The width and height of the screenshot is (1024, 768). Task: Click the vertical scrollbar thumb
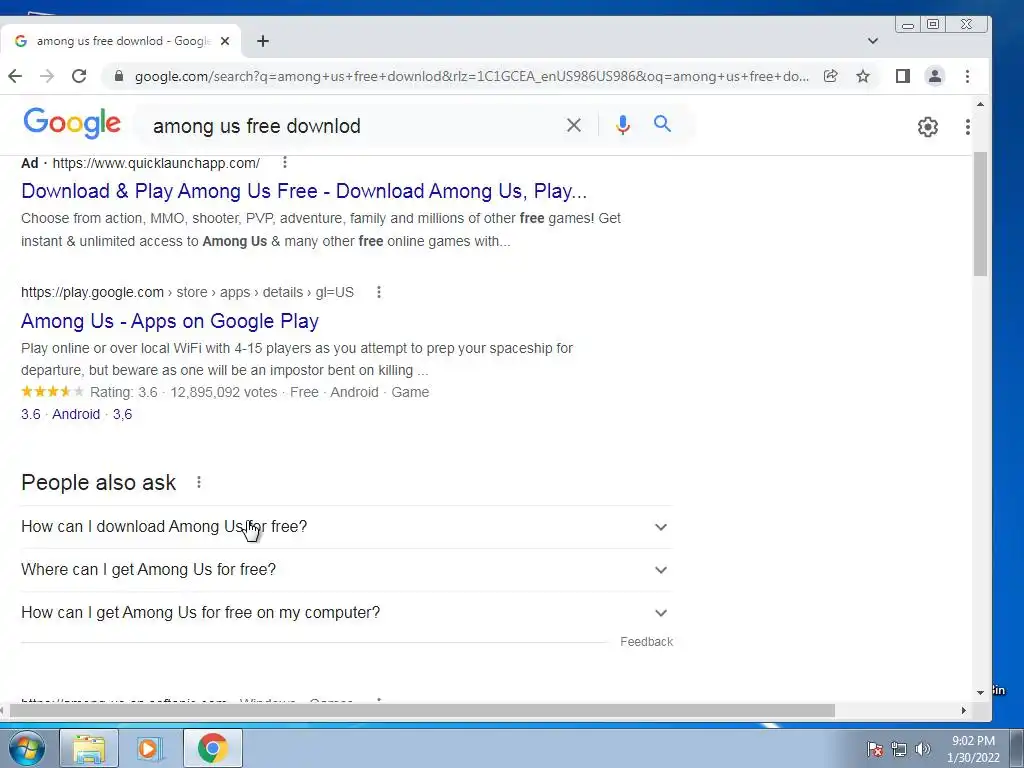(x=980, y=214)
